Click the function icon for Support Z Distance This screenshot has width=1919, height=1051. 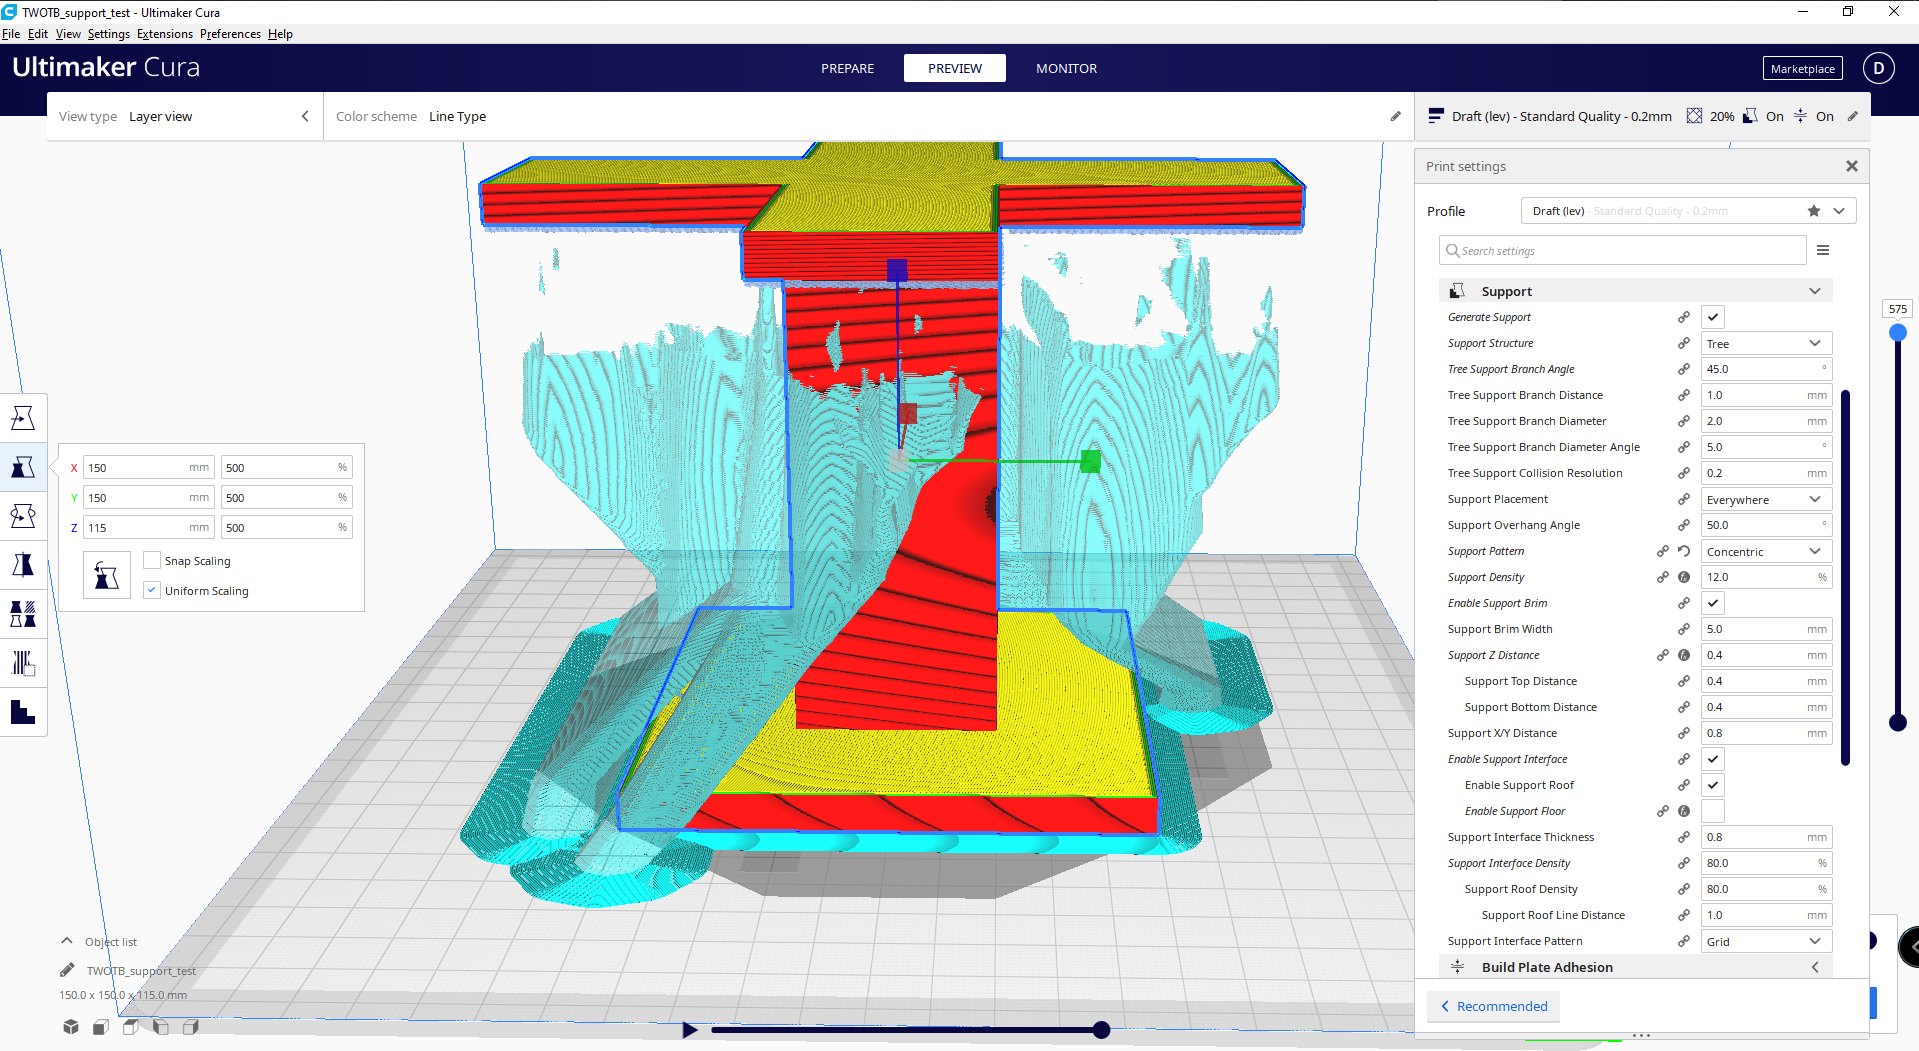(1684, 655)
